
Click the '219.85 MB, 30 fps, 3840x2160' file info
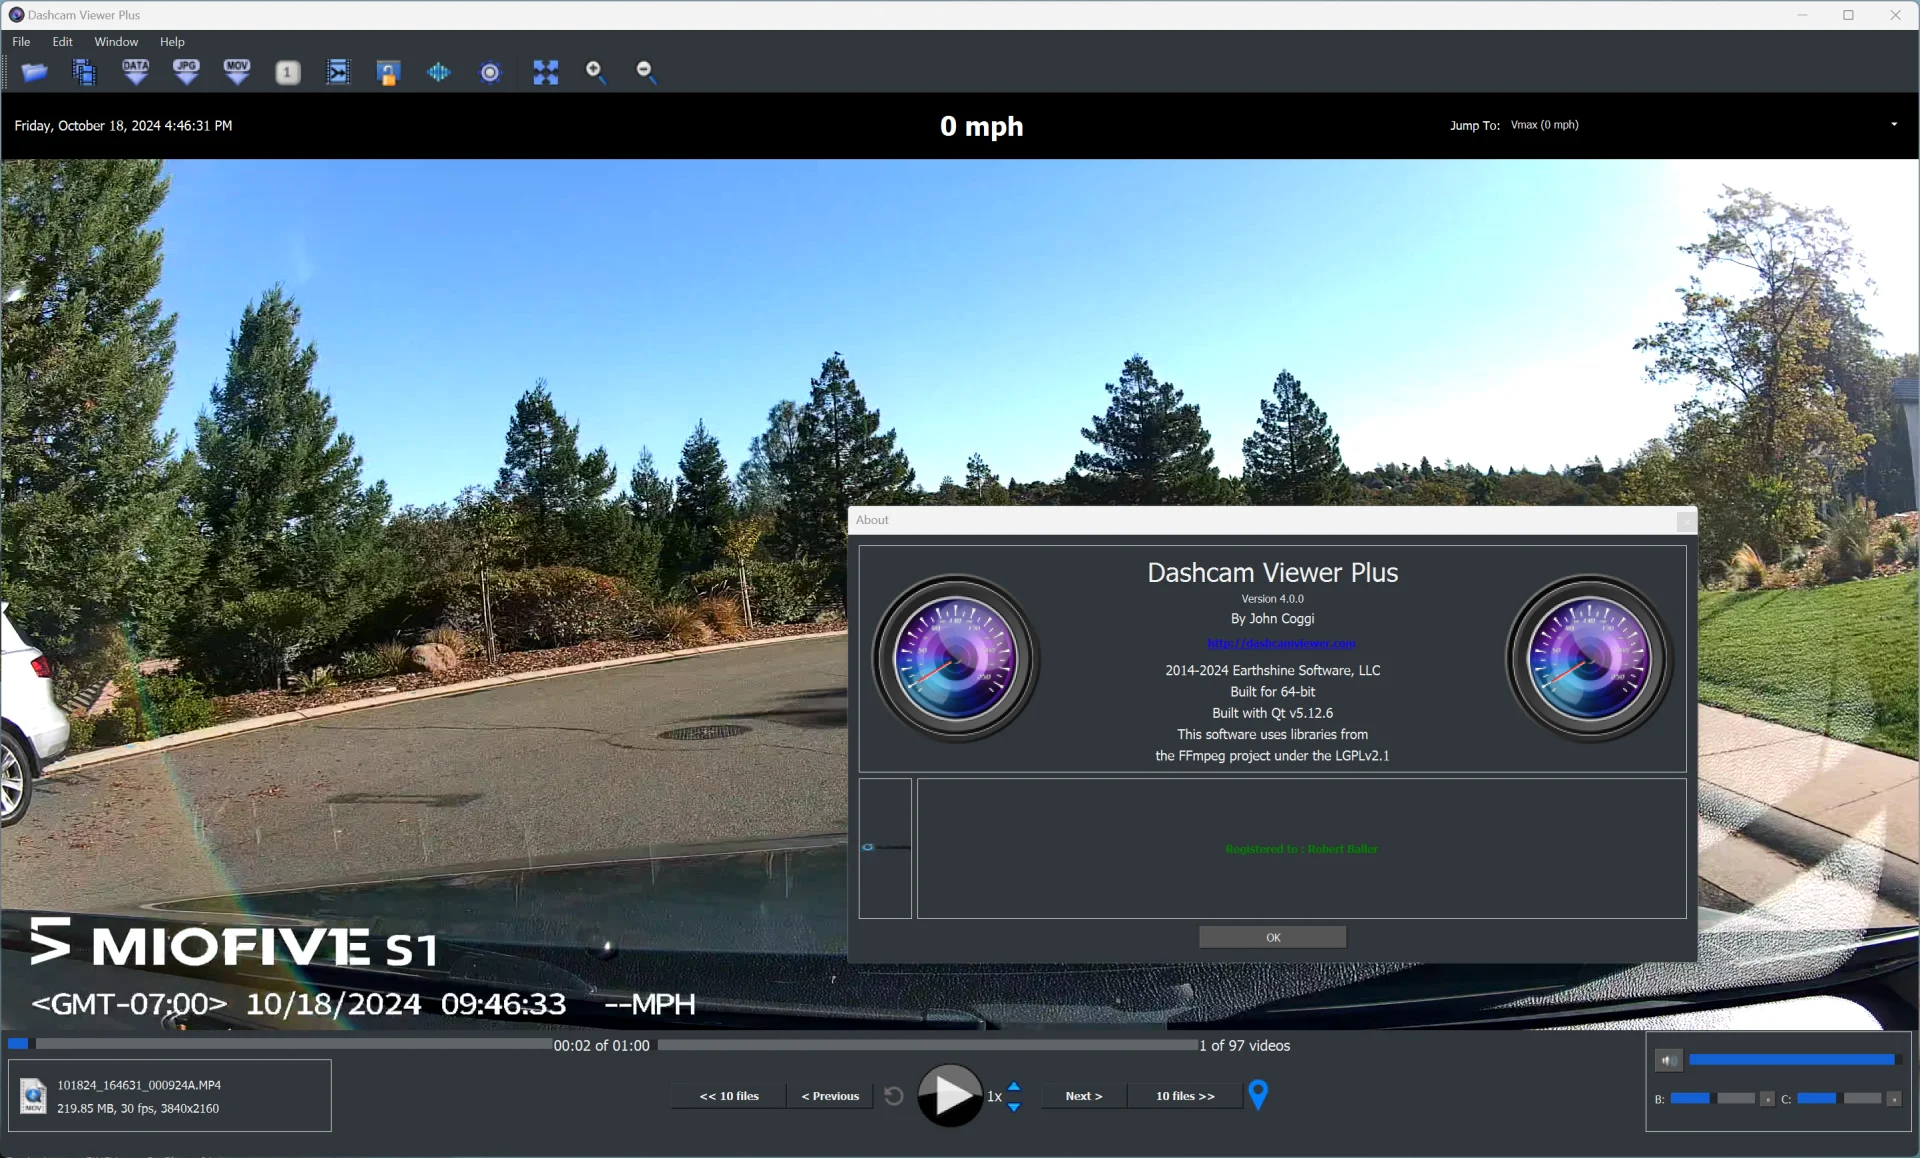[x=138, y=1108]
